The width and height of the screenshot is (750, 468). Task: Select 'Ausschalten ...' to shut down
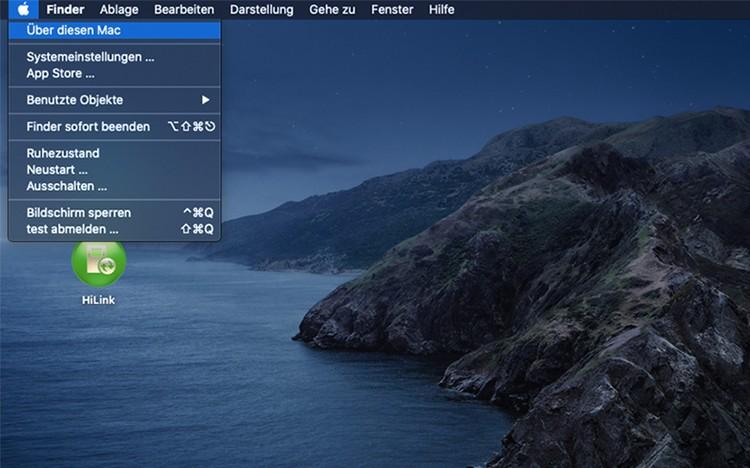click(66, 186)
